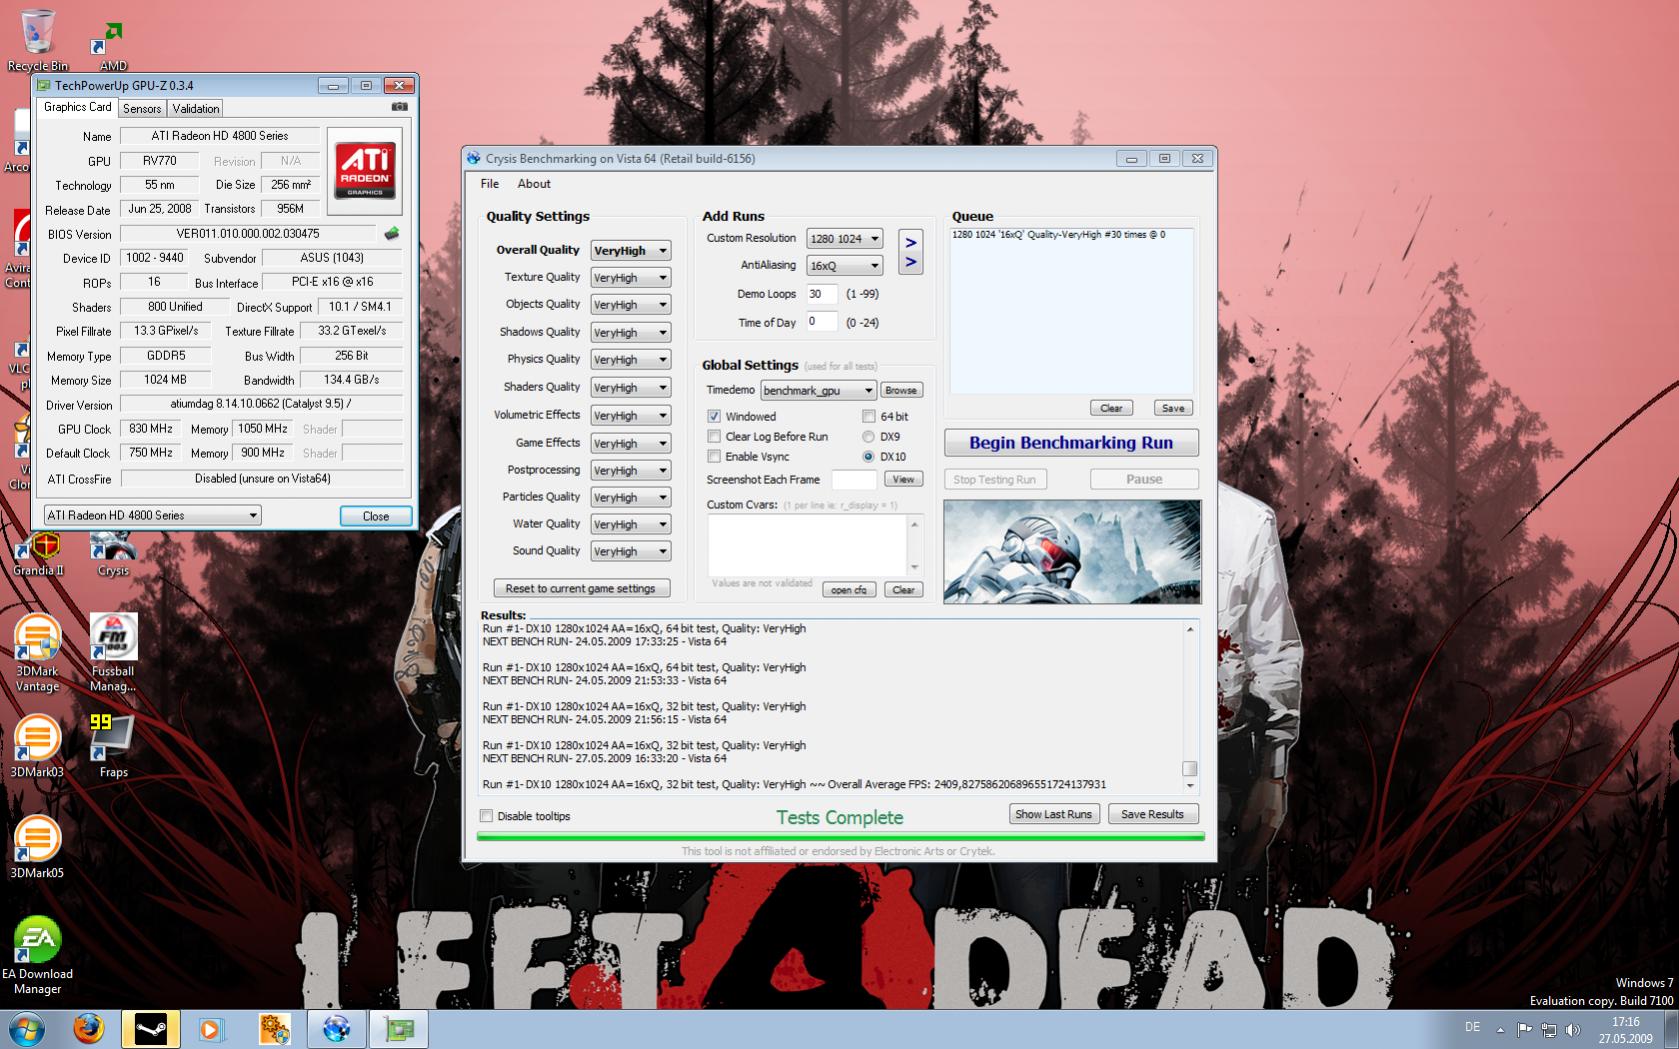Expand the AntiAliasing 16xQ dropdown

[844, 266]
